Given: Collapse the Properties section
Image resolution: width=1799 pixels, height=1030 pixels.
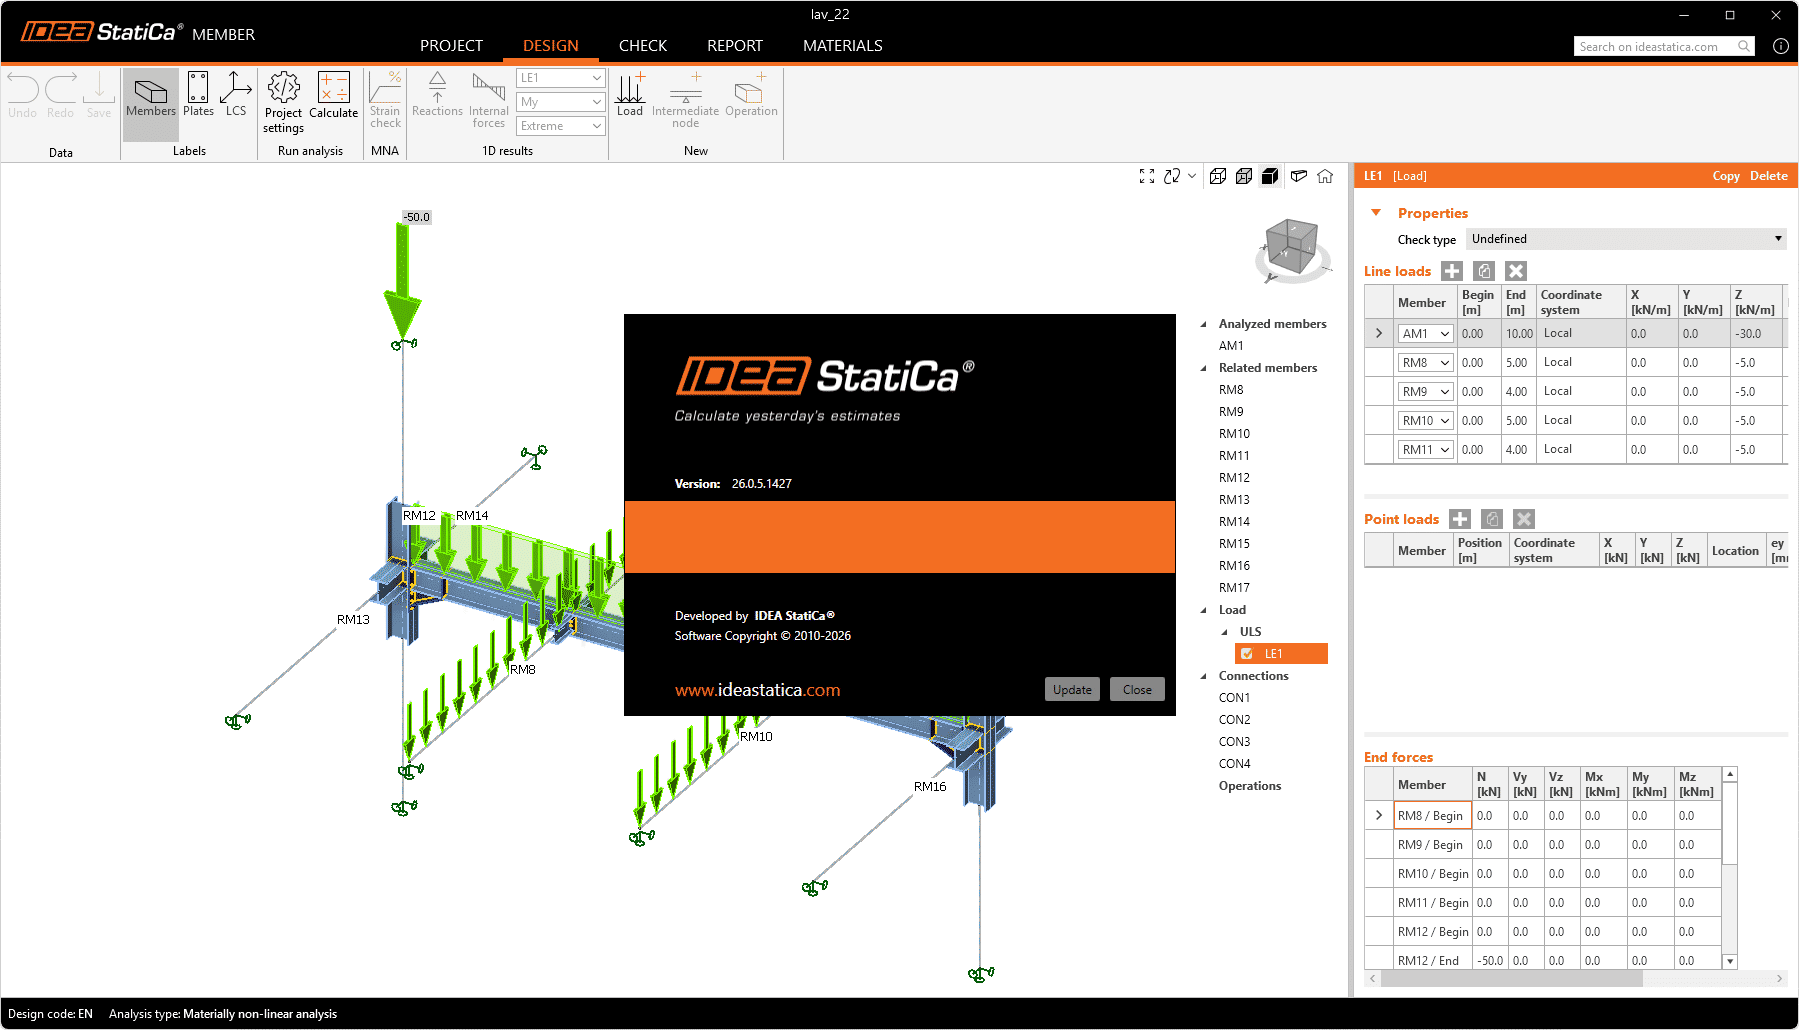Looking at the screenshot, I should point(1376,213).
